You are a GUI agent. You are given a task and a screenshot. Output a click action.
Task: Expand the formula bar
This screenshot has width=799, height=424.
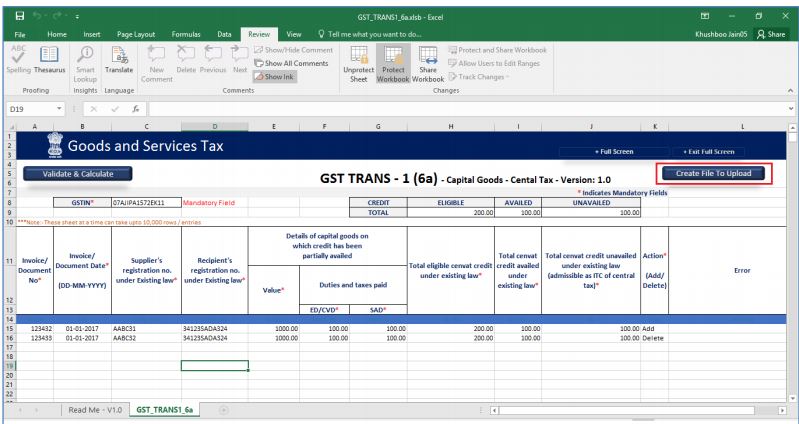pos(790,106)
